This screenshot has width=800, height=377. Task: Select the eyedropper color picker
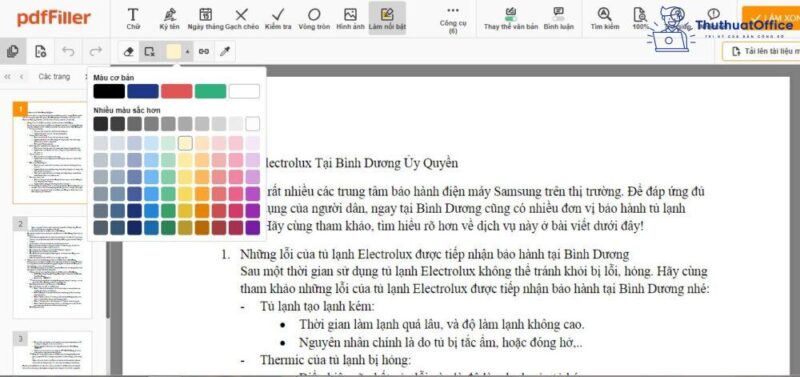pos(224,52)
